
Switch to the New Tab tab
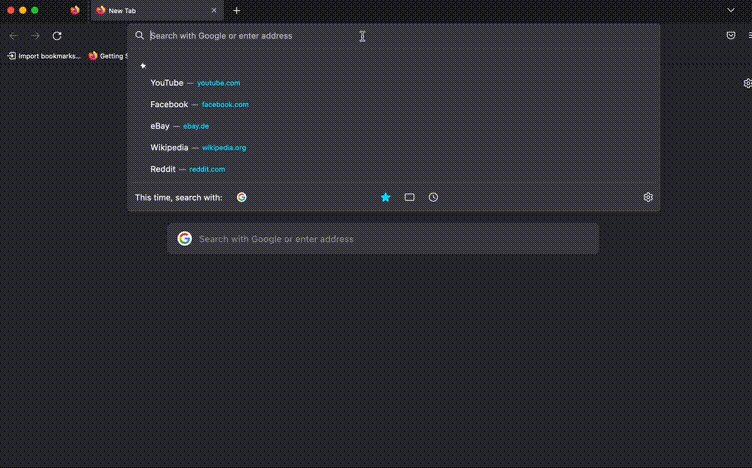click(x=157, y=11)
